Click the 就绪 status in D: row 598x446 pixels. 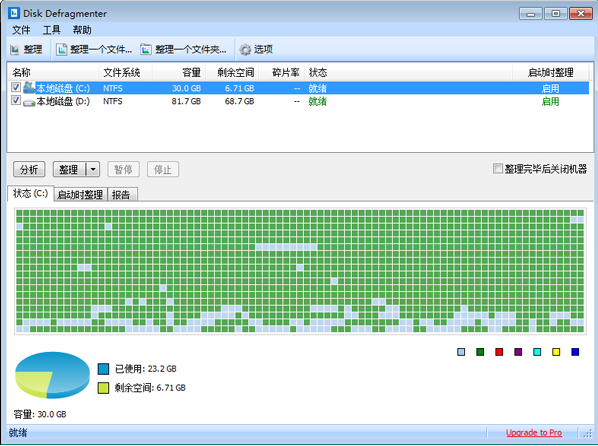click(317, 101)
